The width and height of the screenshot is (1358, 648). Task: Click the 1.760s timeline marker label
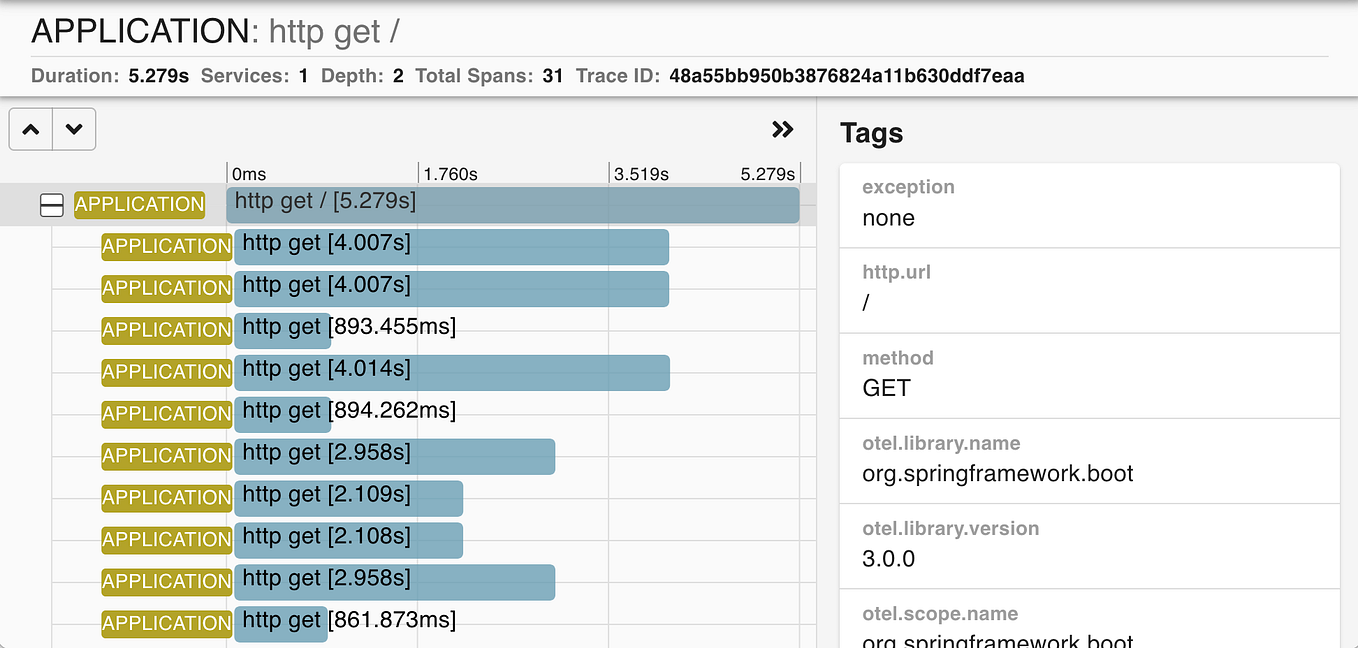click(x=450, y=172)
